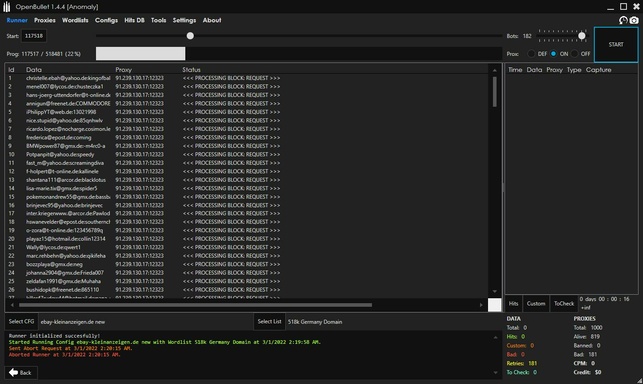Click the Bots 182 count label
The height and width of the screenshot is (384, 643).
point(519,36)
